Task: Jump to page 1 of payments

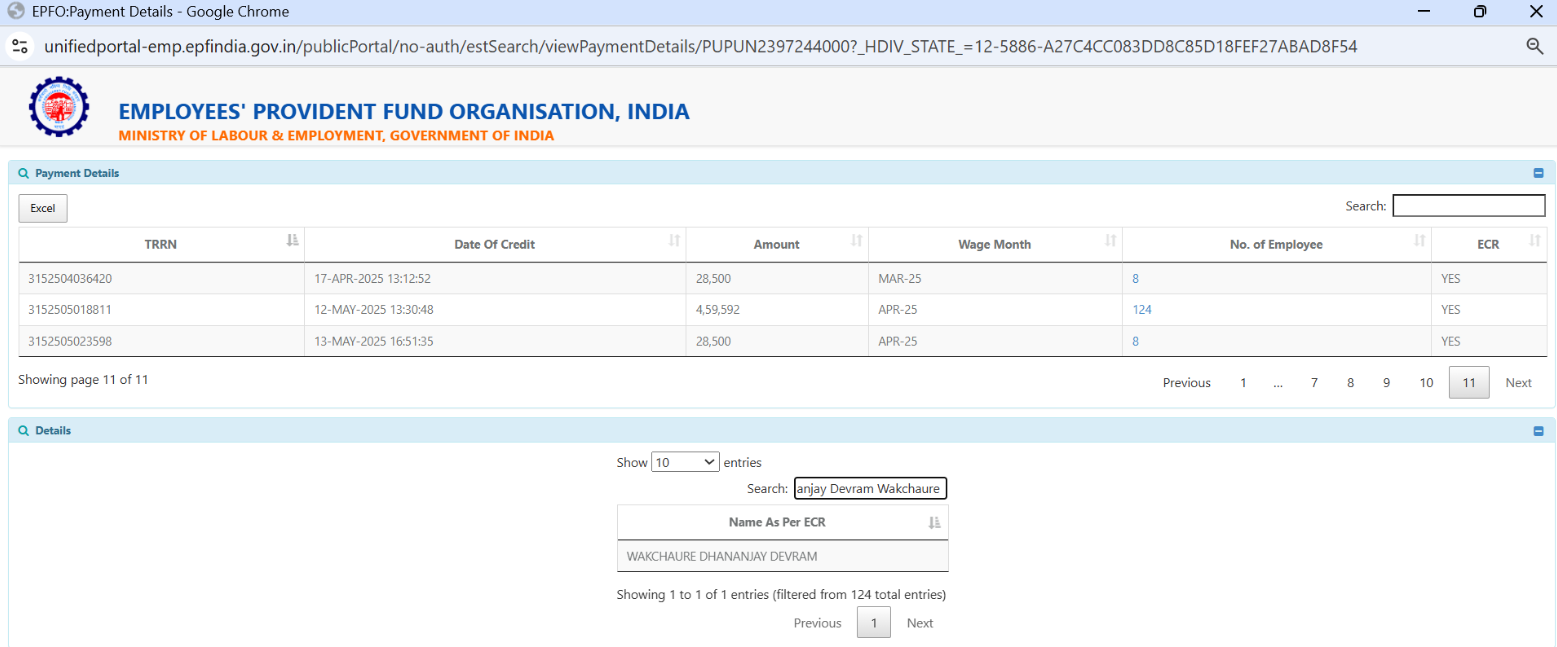Action: (x=1243, y=383)
